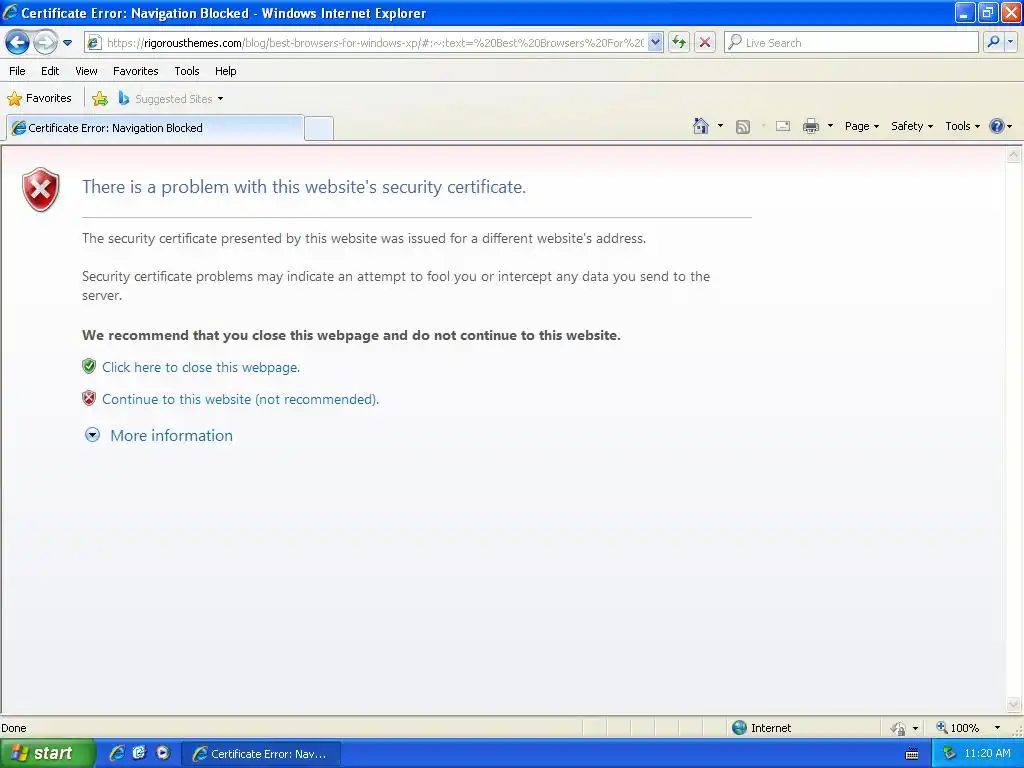1024x768 pixels.
Task: Launch Internet Explorer from Quick Launch
Action: coord(117,753)
